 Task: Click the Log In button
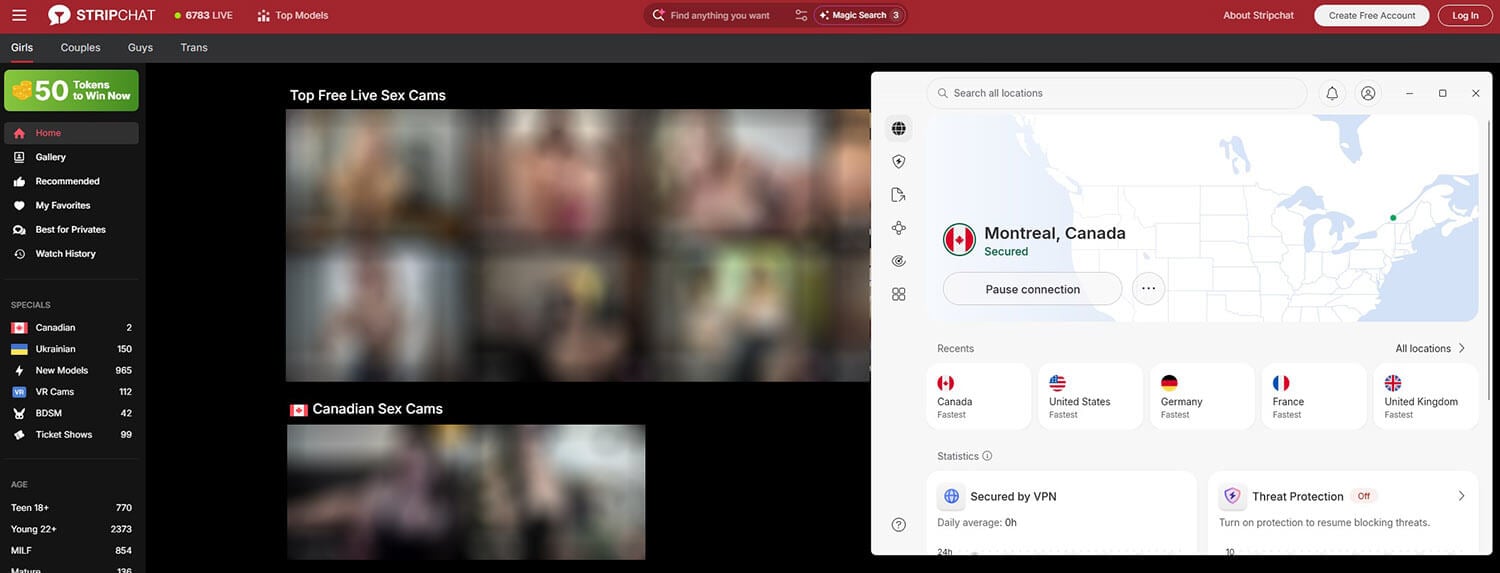coord(1465,15)
